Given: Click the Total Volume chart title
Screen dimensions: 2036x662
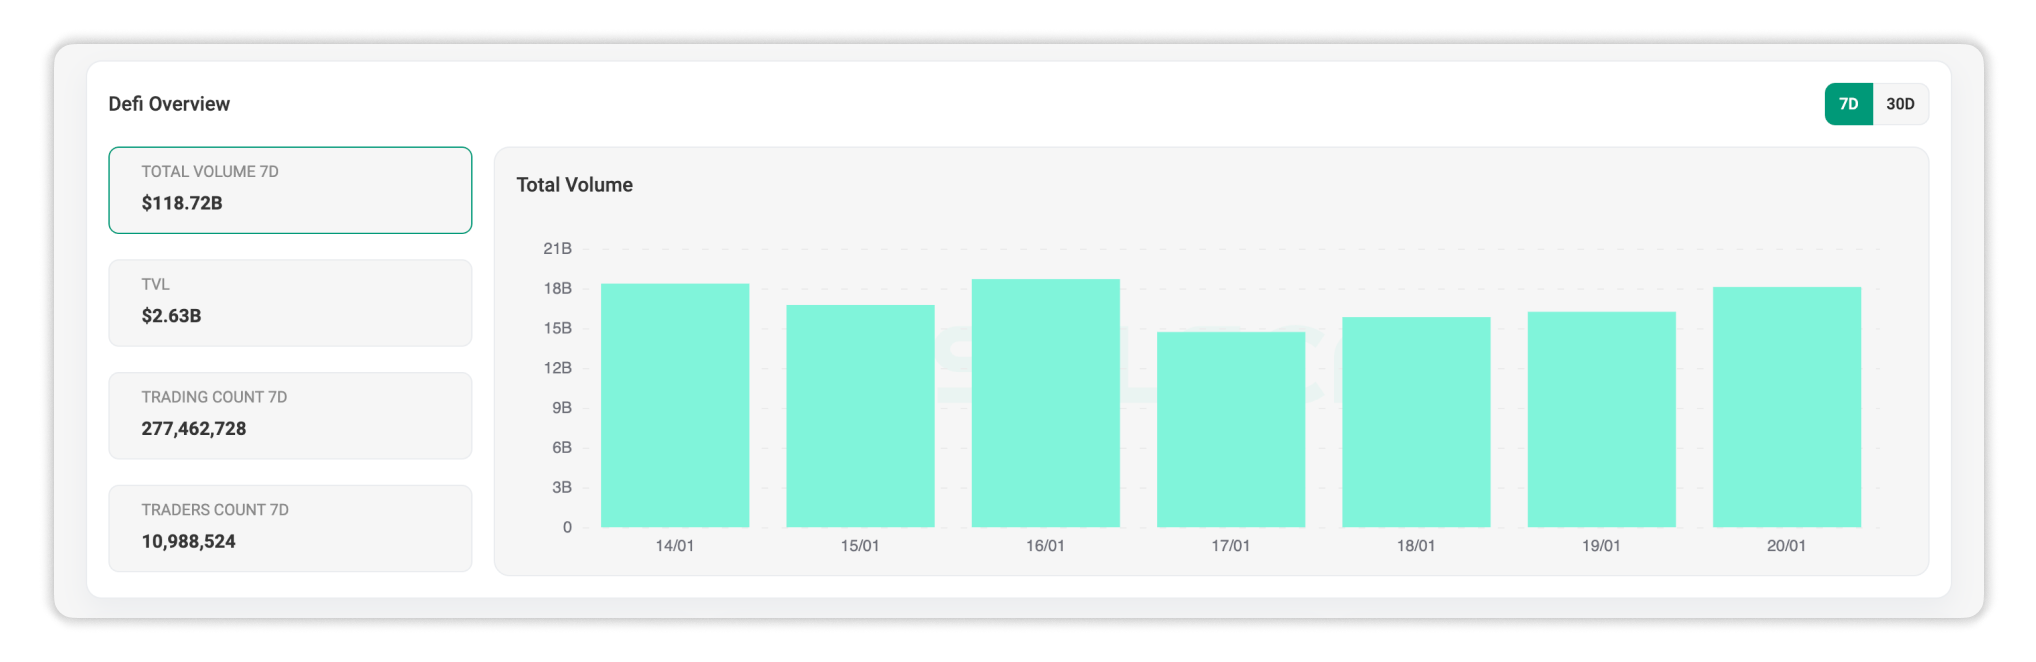Looking at the screenshot, I should [574, 185].
